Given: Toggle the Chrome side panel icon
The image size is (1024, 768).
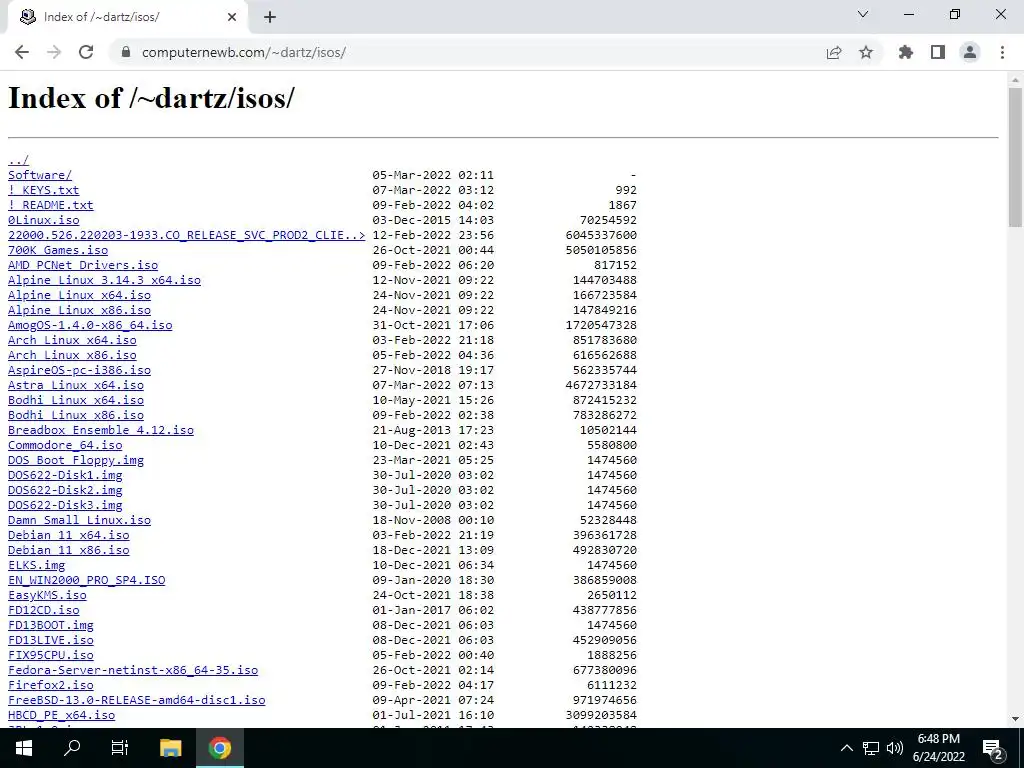Looking at the screenshot, I should pyautogui.click(x=938, y=52).
